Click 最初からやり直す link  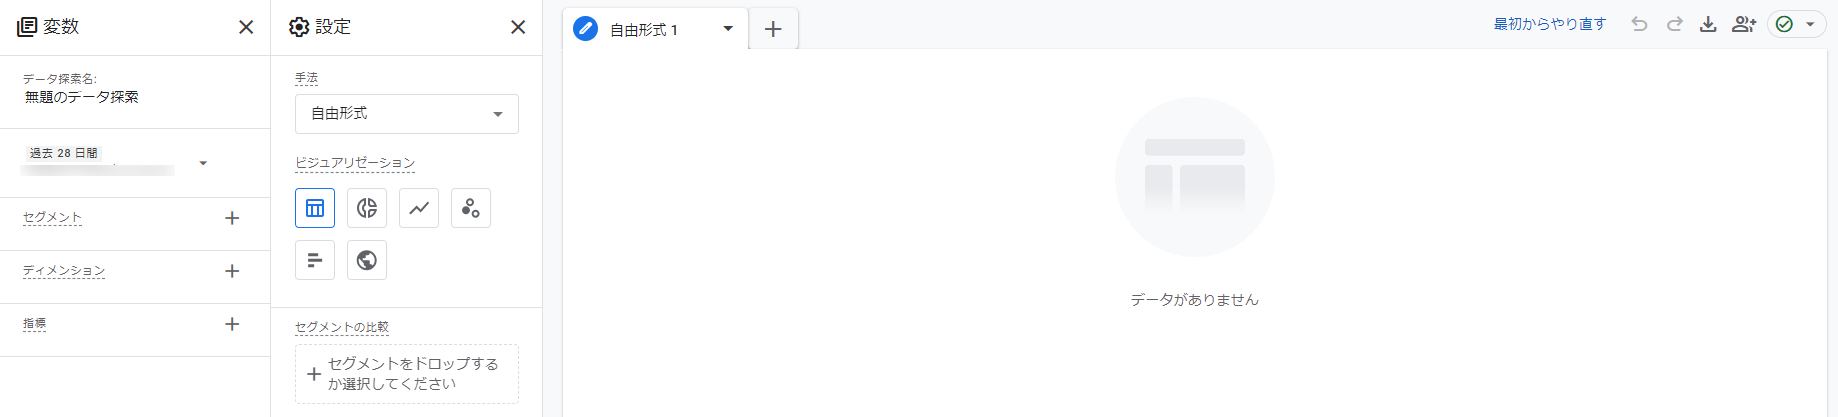pos(1549,24)
